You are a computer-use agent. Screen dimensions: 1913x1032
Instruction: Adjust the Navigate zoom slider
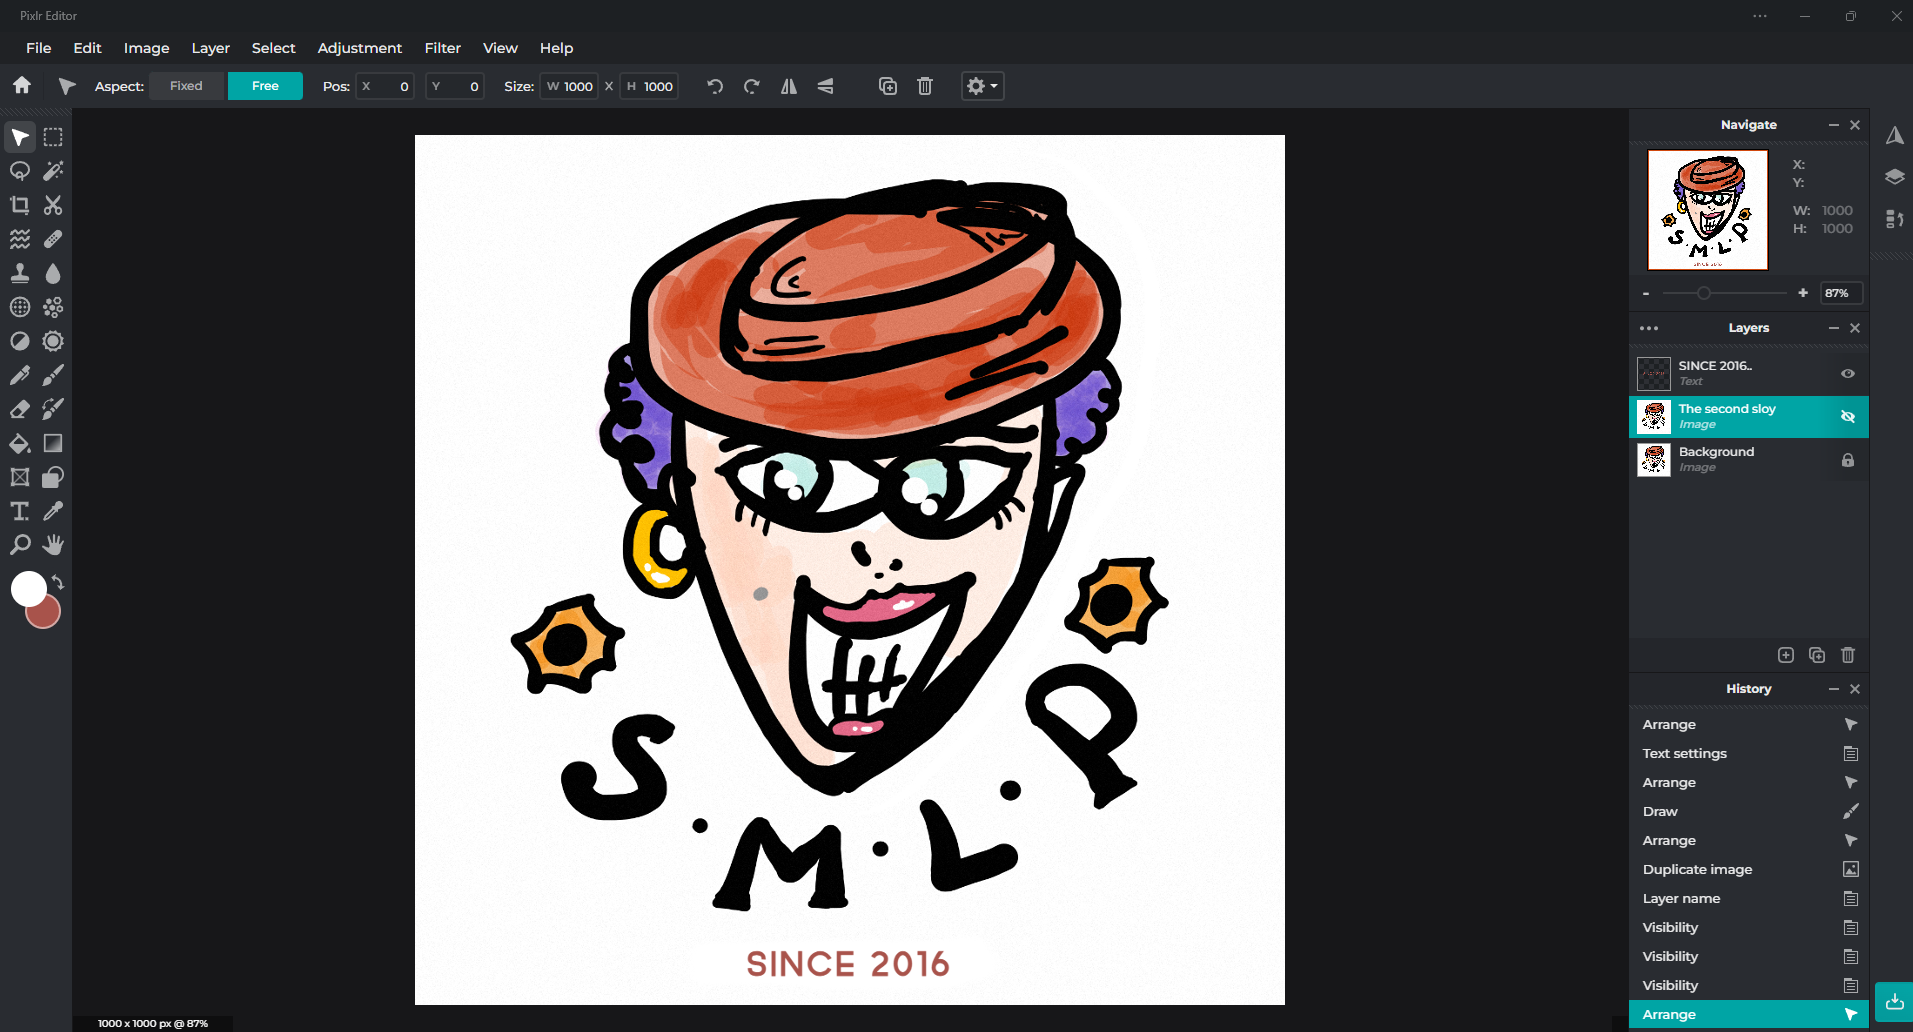[x=1704, y=293]
